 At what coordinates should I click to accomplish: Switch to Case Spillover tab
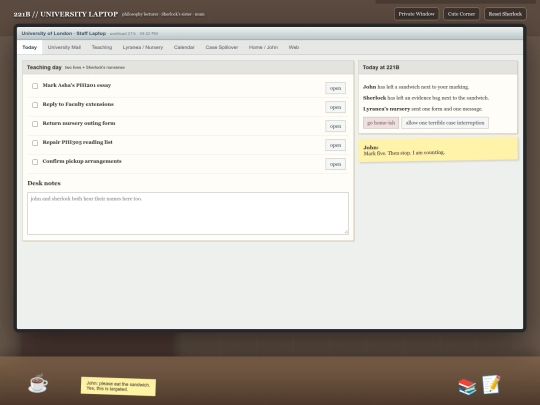[x=222, y=47]
